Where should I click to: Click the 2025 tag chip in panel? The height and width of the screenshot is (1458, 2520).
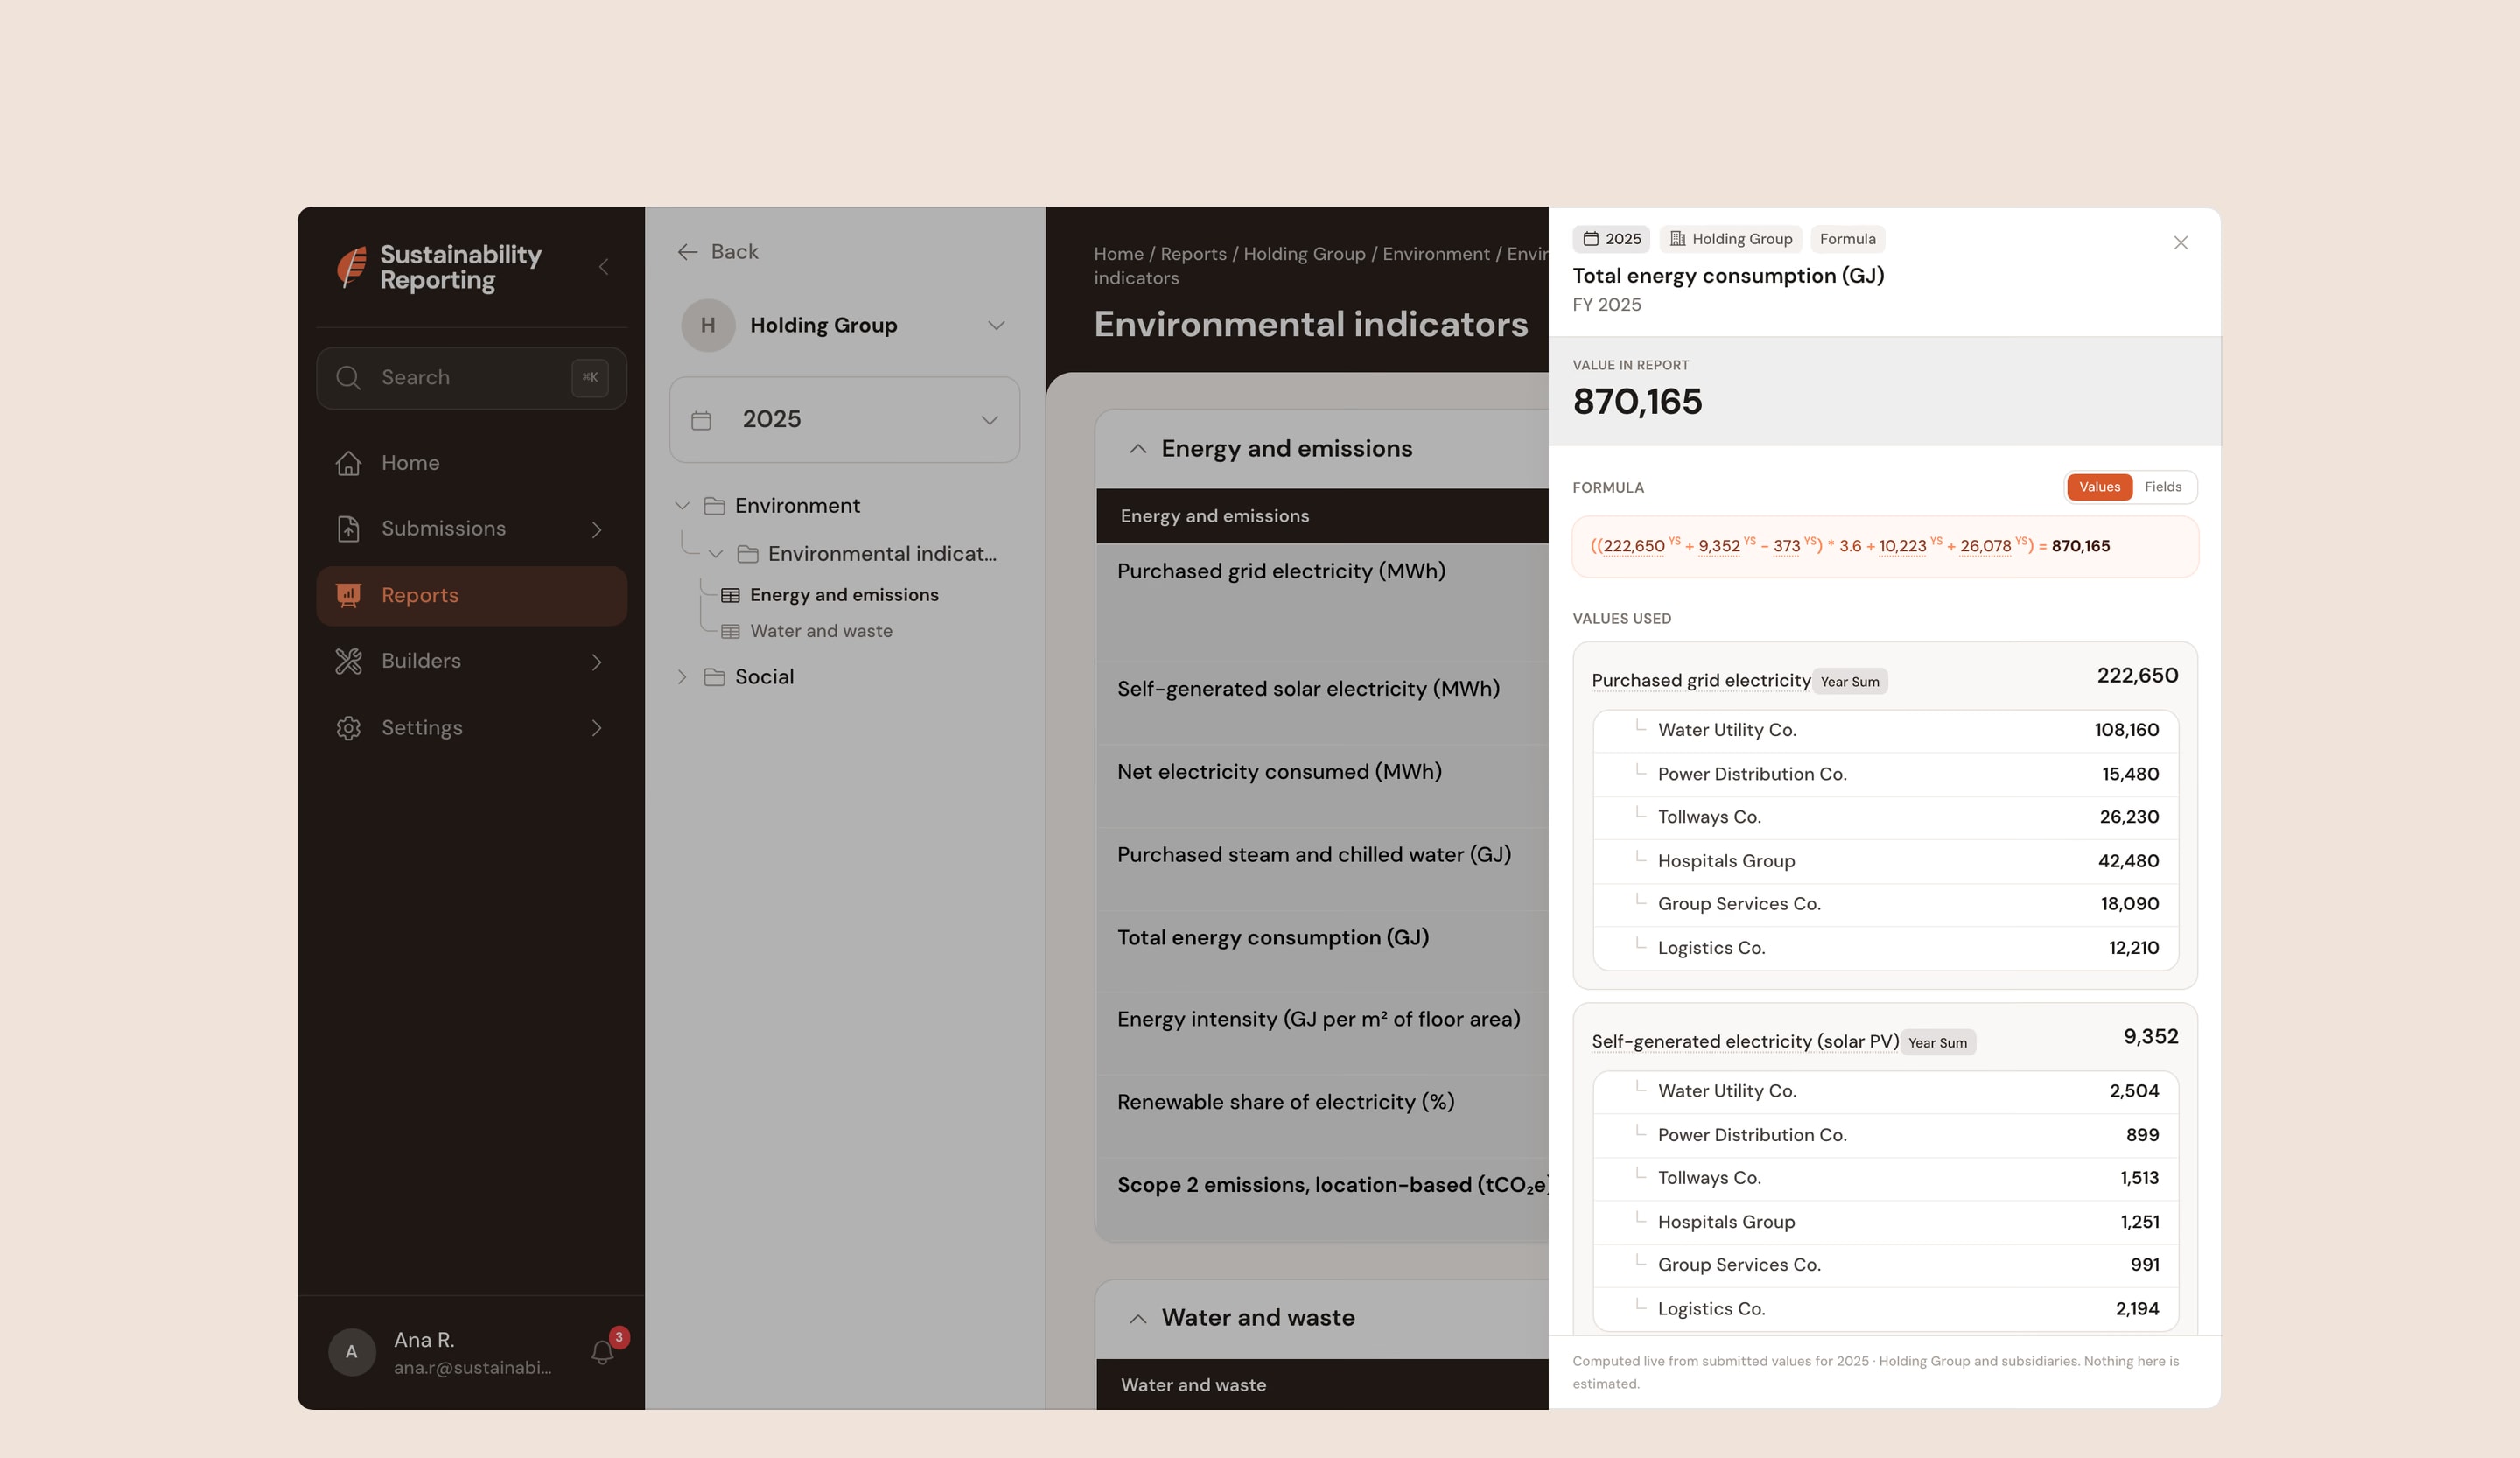pos(1611,239)
